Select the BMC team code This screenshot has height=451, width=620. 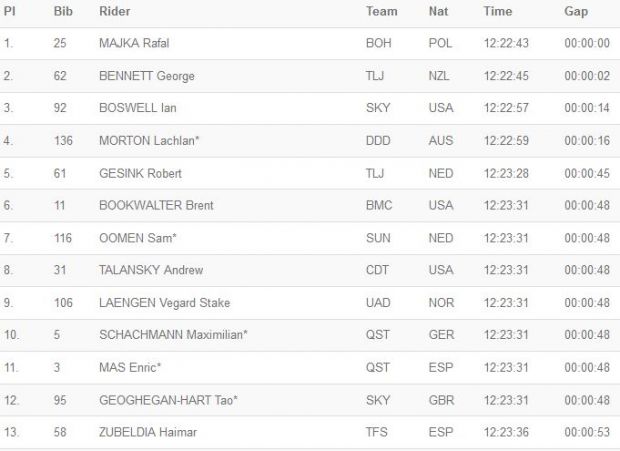click(x=379, y=205)
